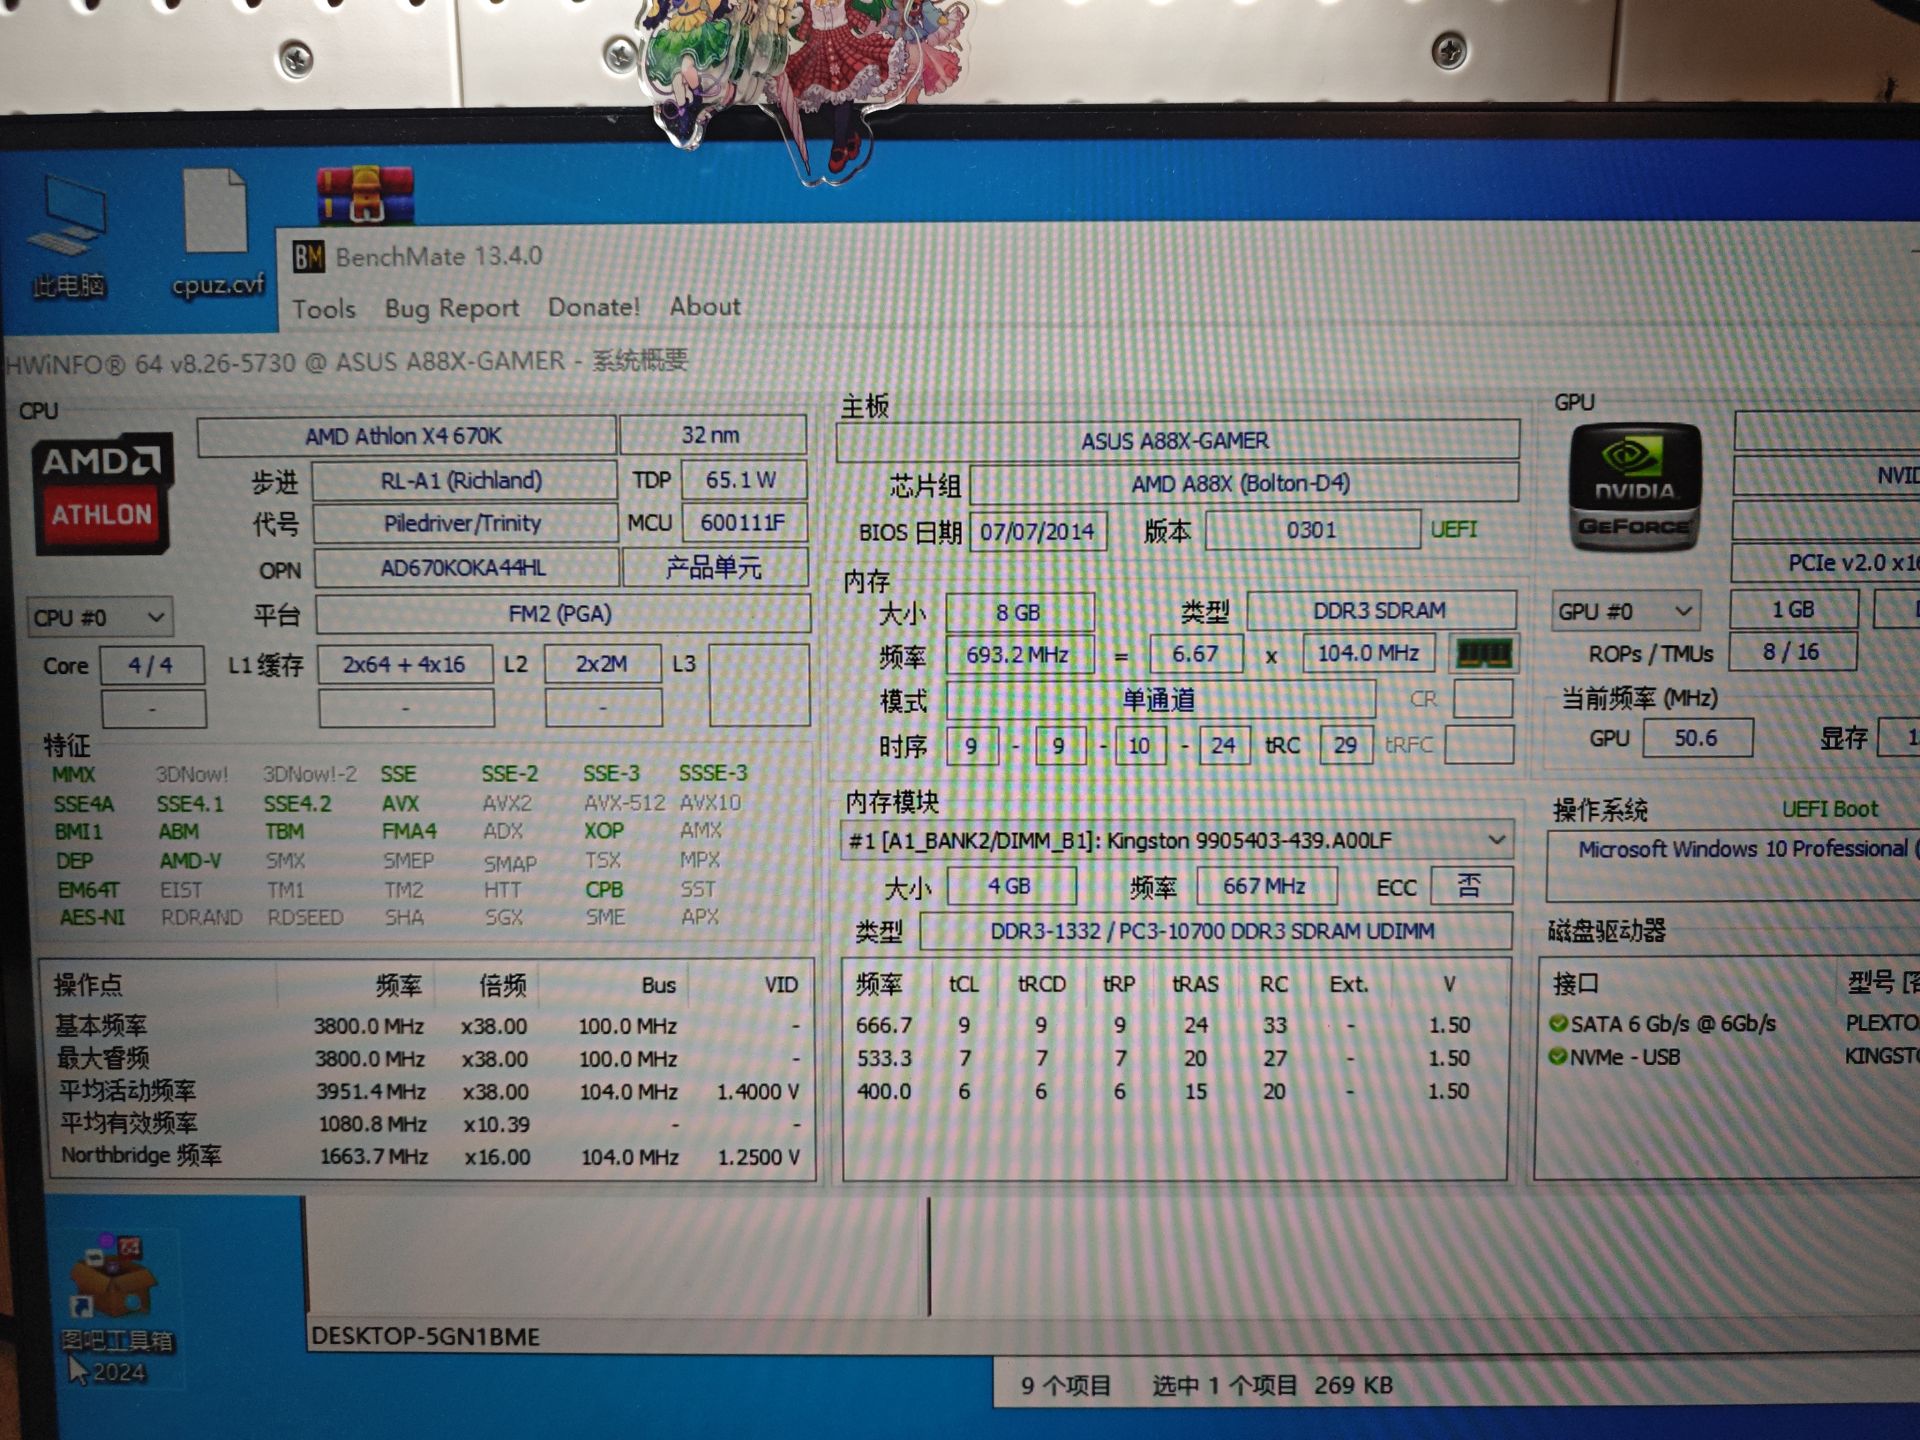Click the module frequency 667 MHz field
This screenshot has height=1440, width=1920.
[1265, 886]
